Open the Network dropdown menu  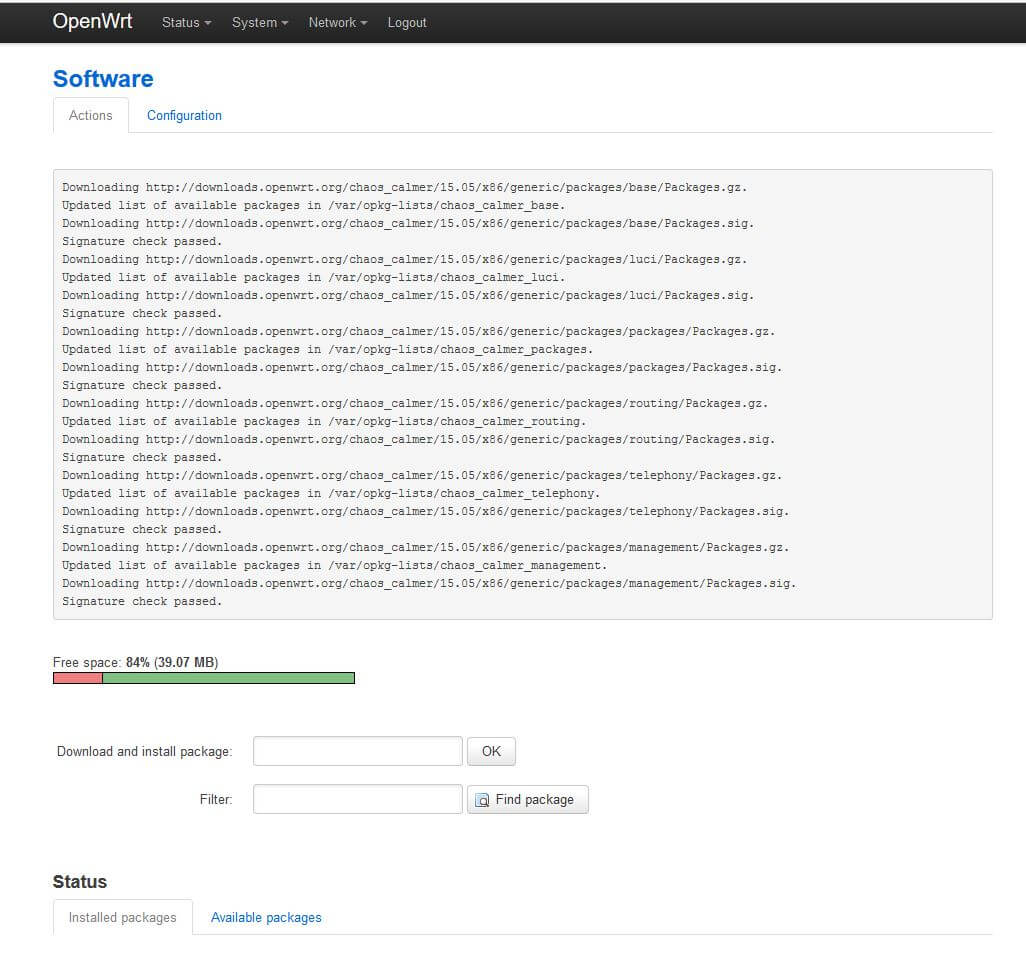click(338, 22)
